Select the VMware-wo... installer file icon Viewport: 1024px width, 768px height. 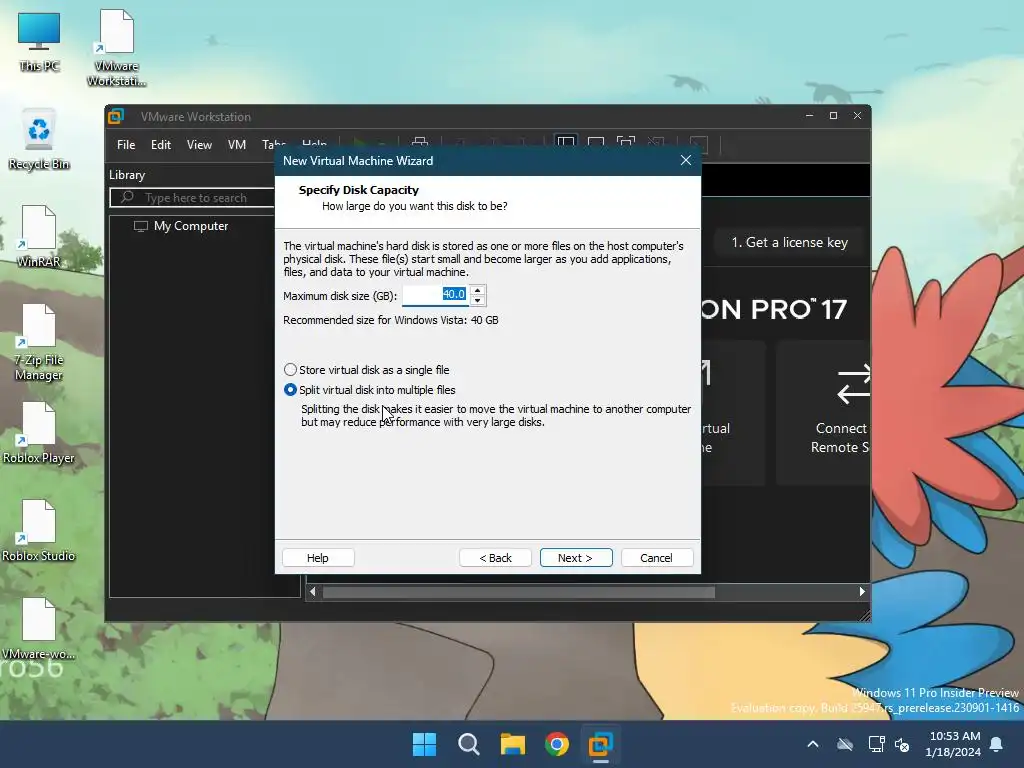pyautogui.click(x=39, y=629)
